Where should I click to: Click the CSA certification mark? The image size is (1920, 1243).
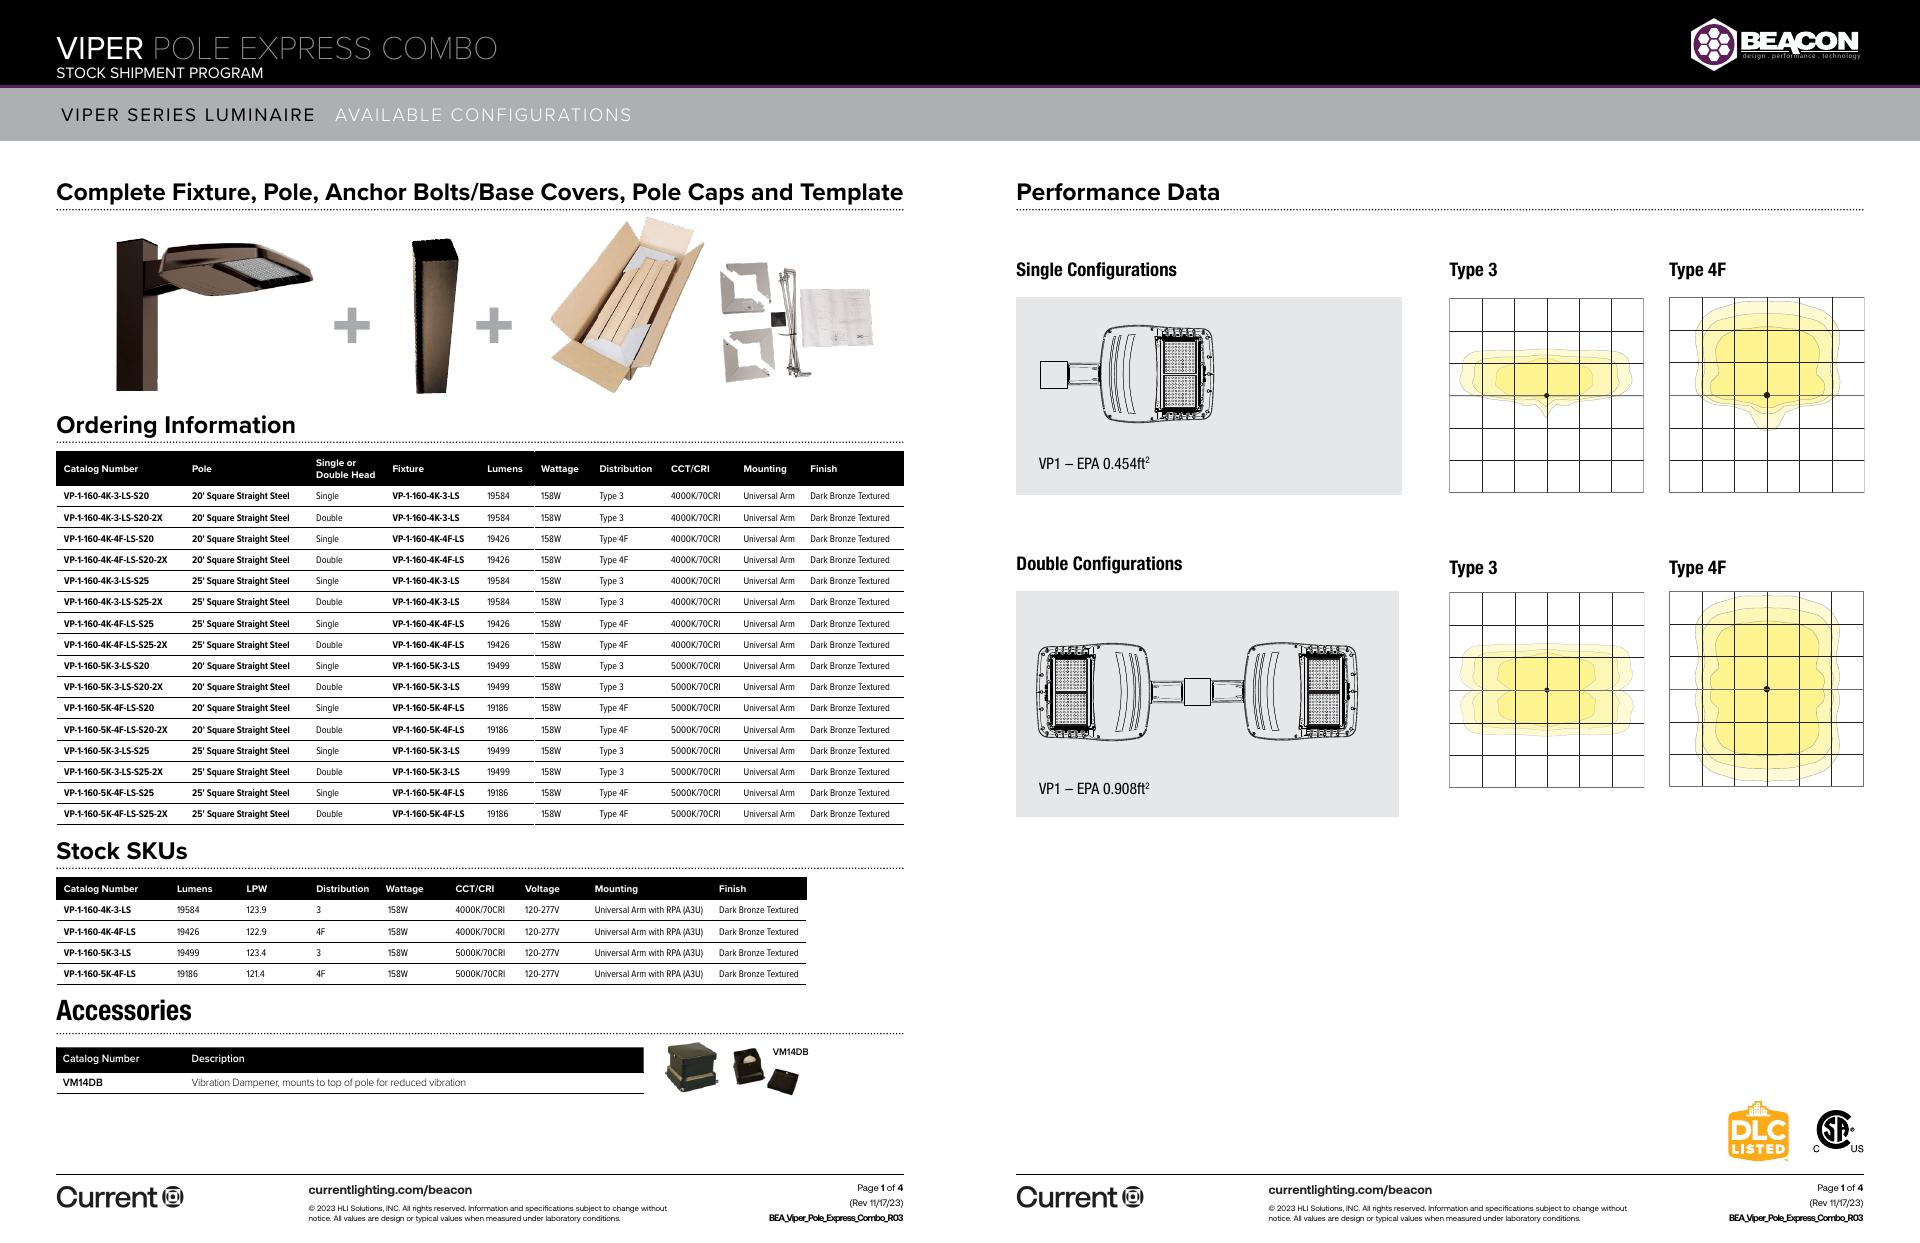pyautogui.click(x=1837, y=1131)
